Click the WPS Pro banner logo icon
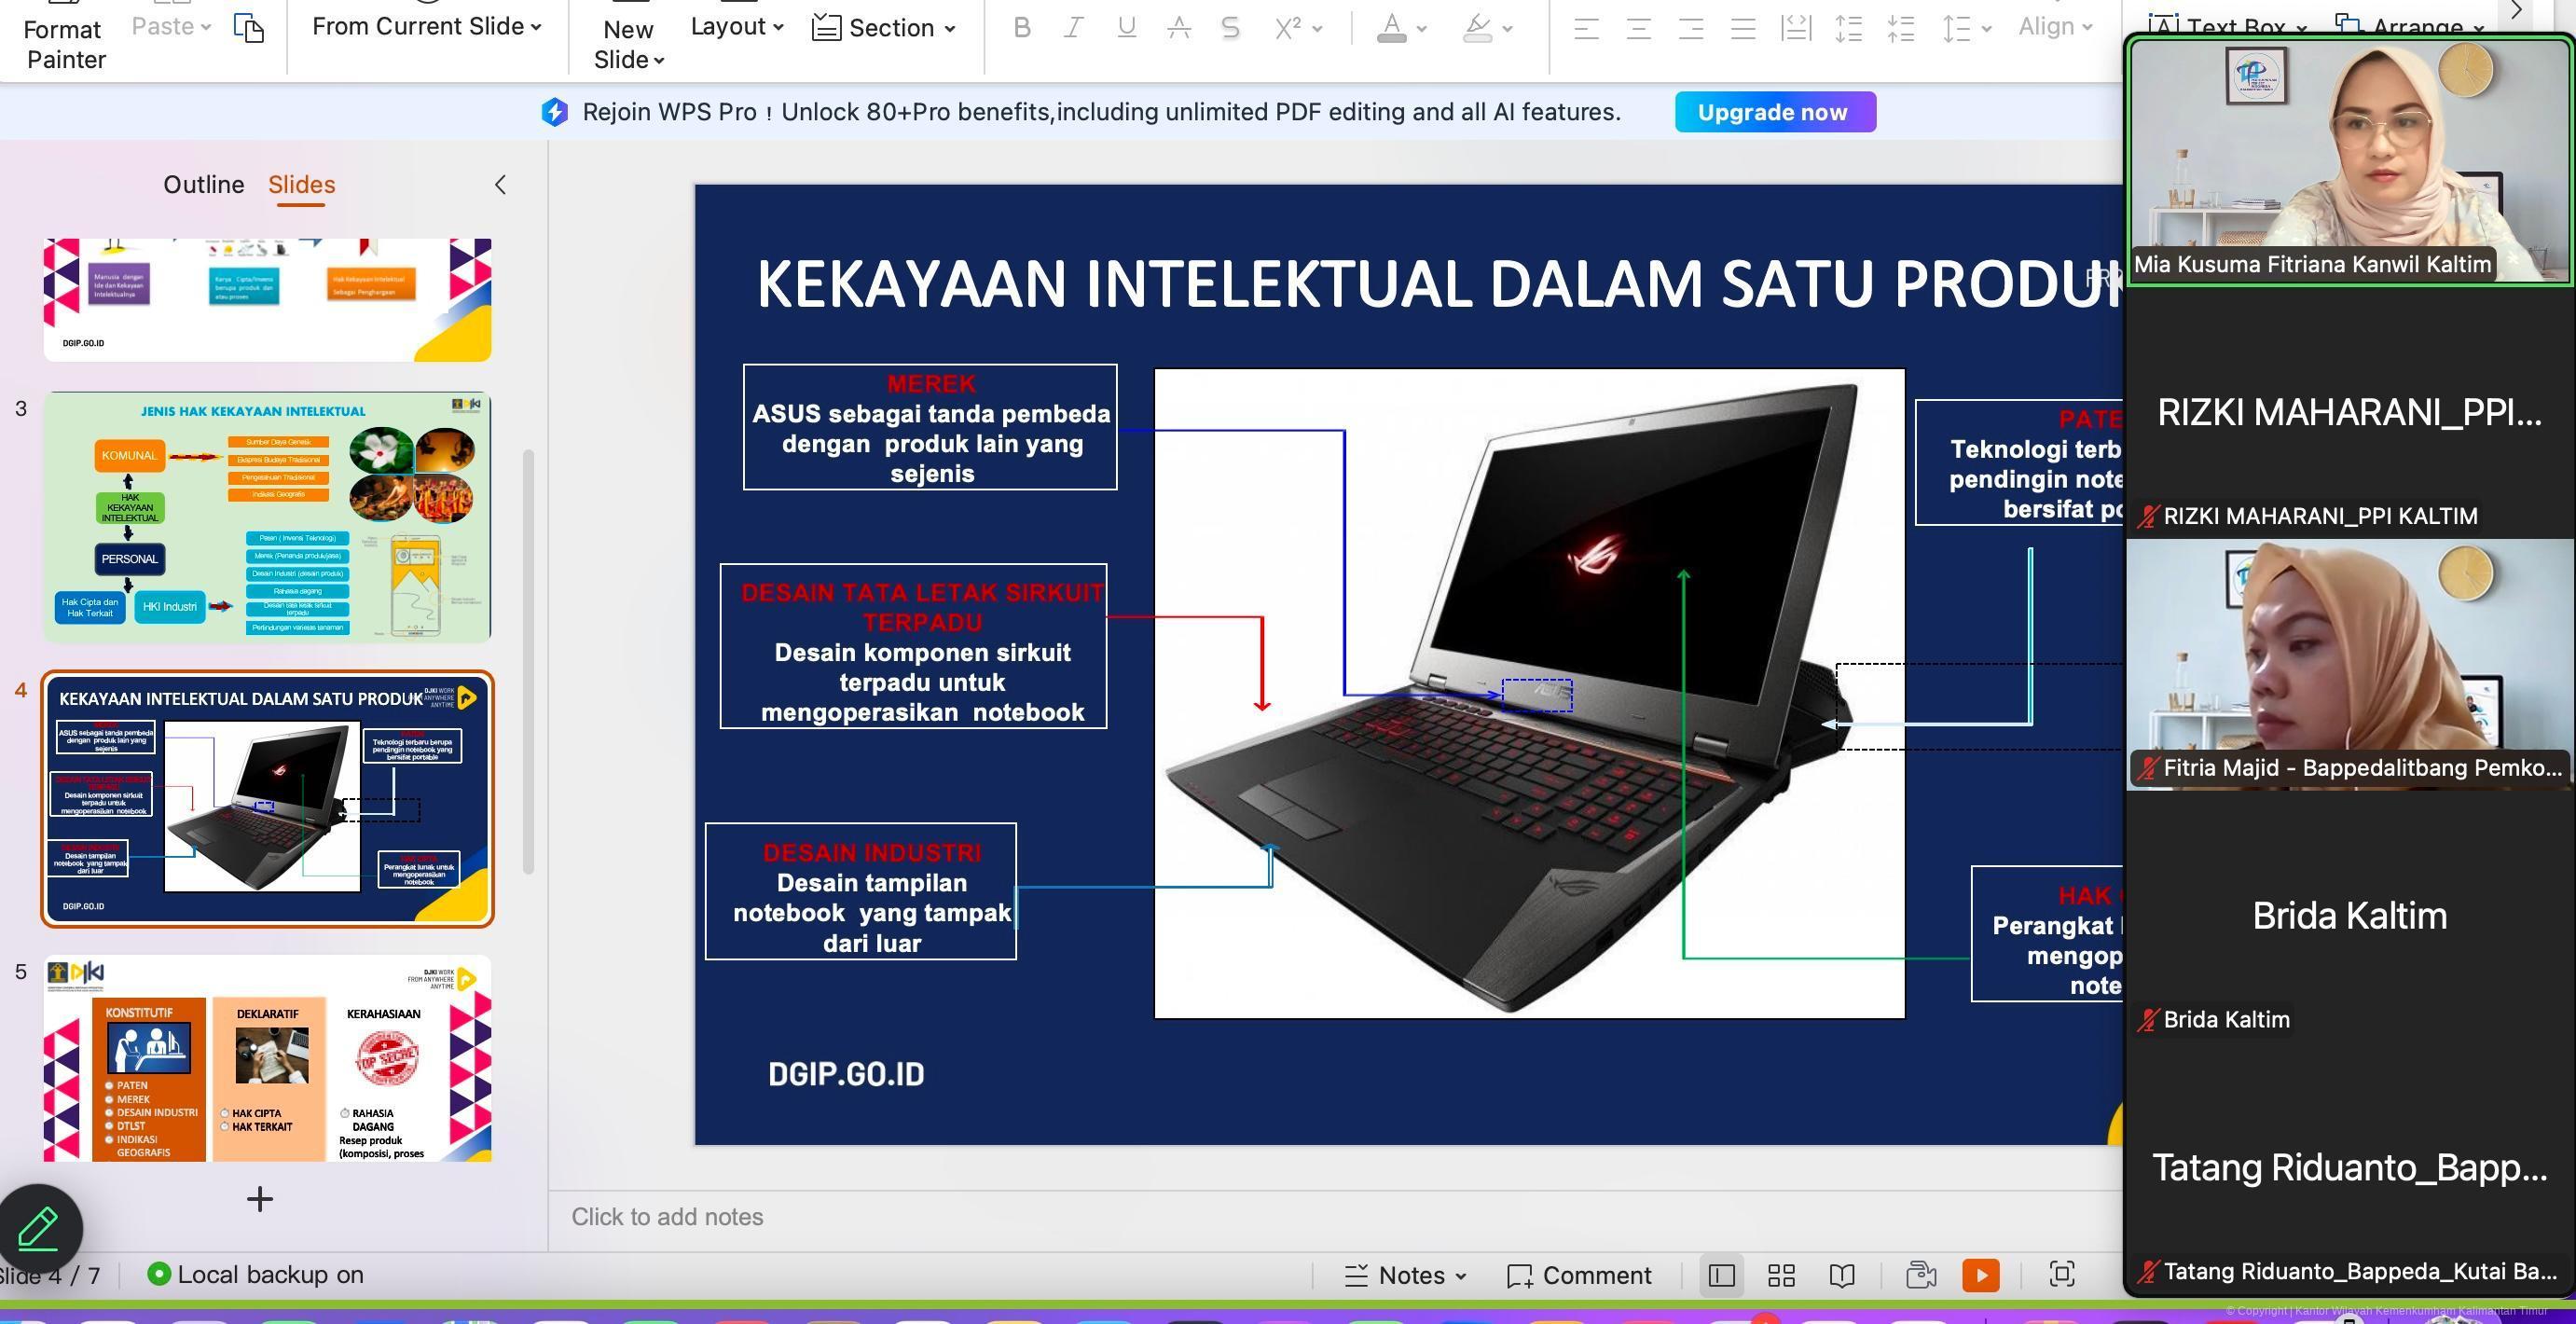This screenshot has height=1324, width=2576. tap(554, 112)
